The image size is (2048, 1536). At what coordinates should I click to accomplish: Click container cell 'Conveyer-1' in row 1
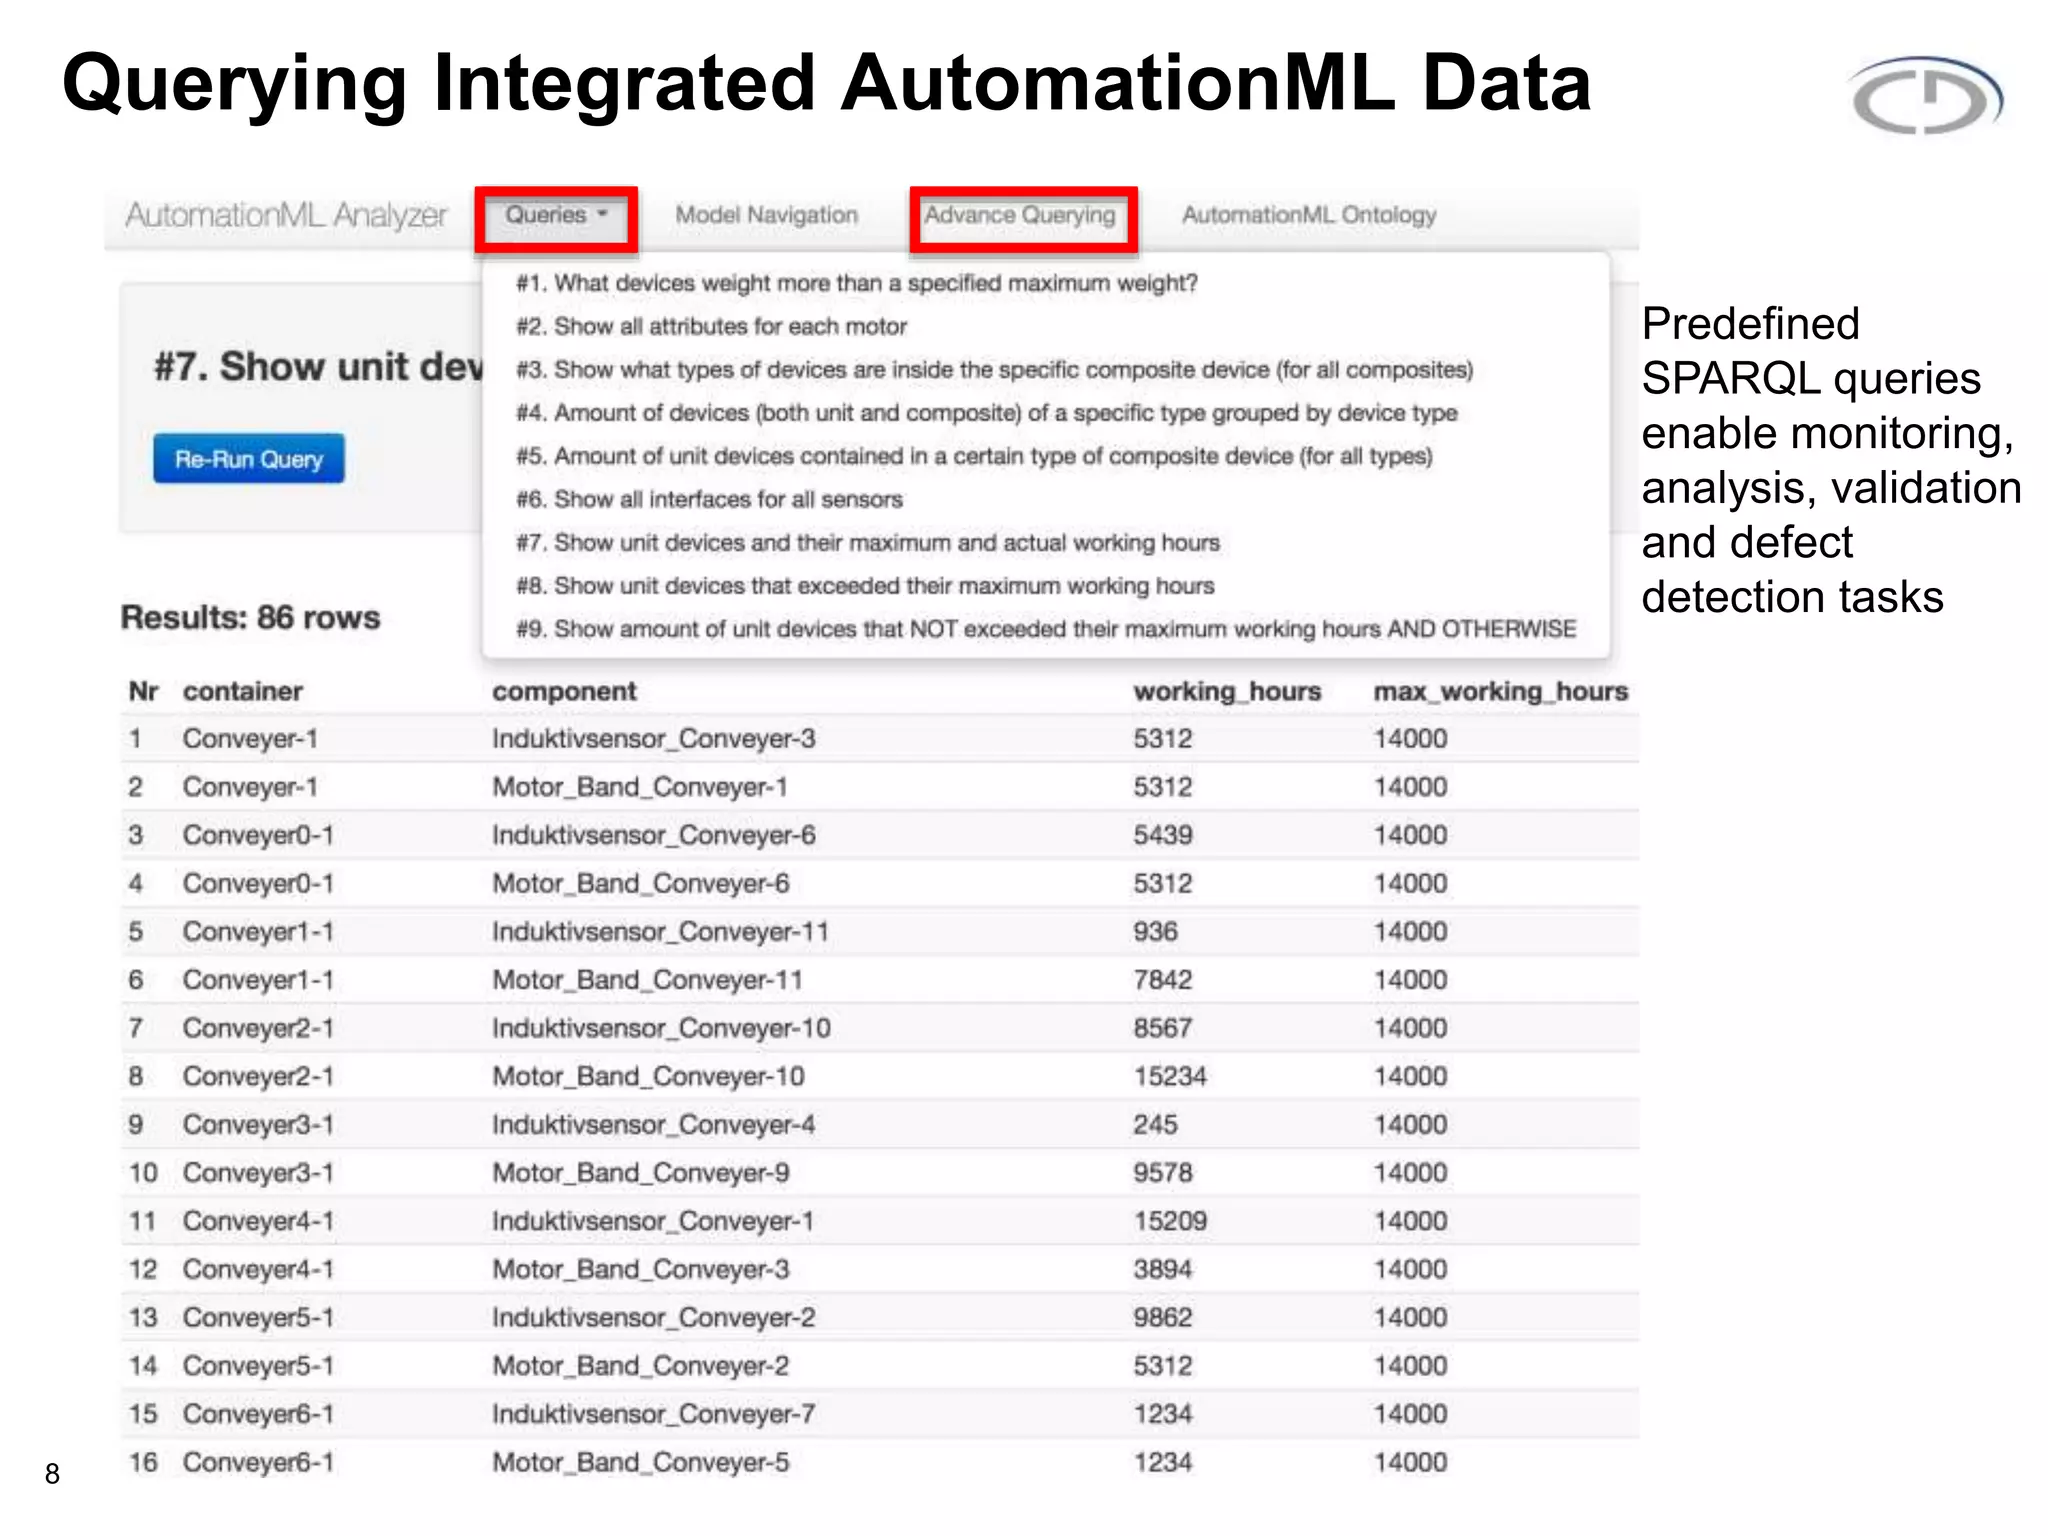[x=250, y=739]
